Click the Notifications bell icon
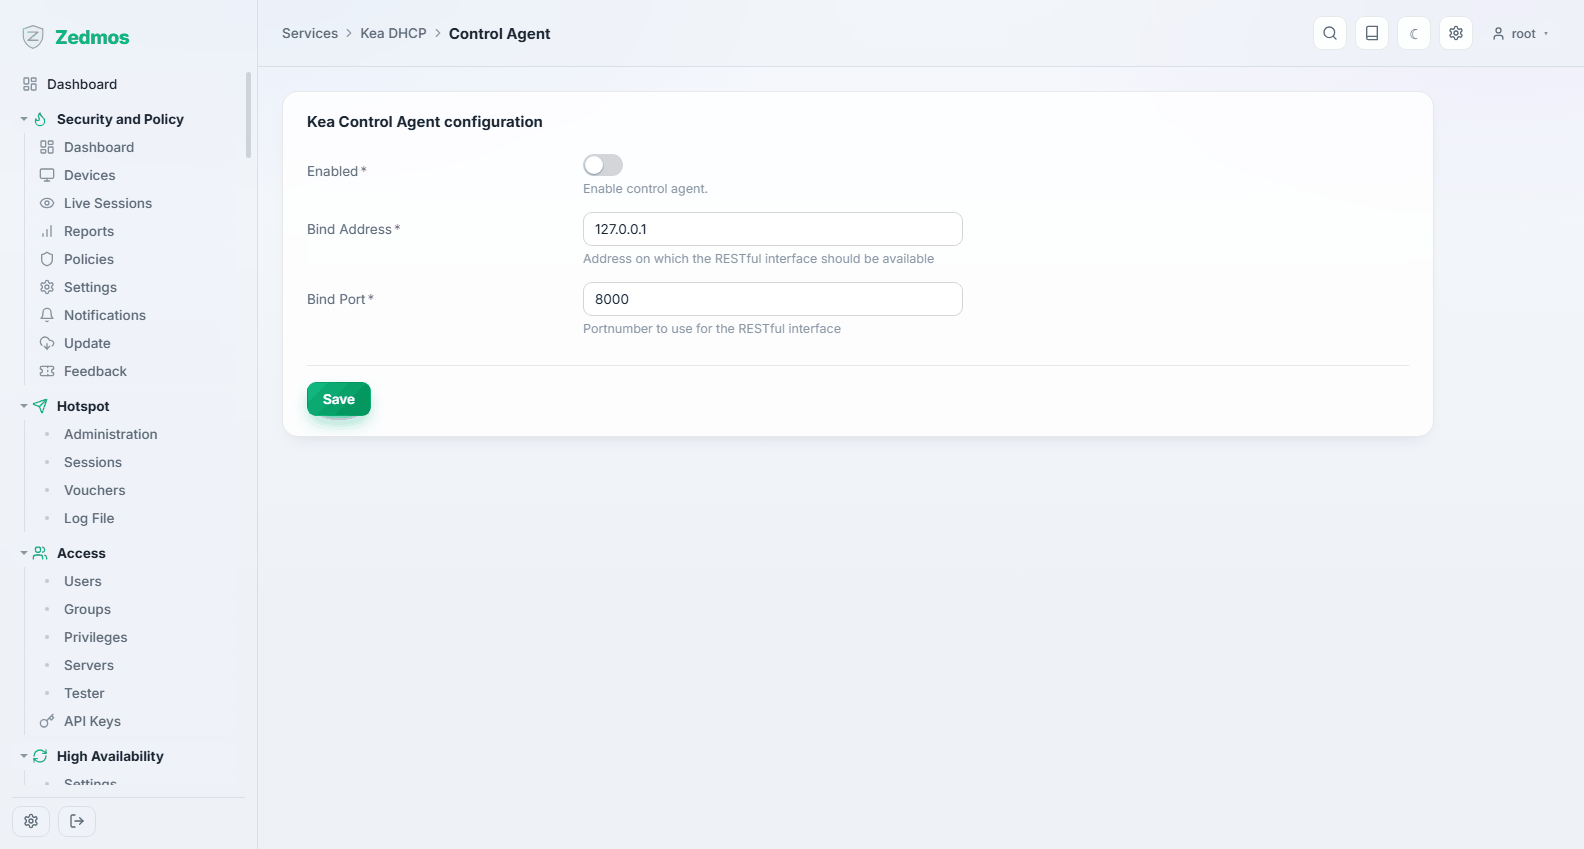 [x=47, y=315]
